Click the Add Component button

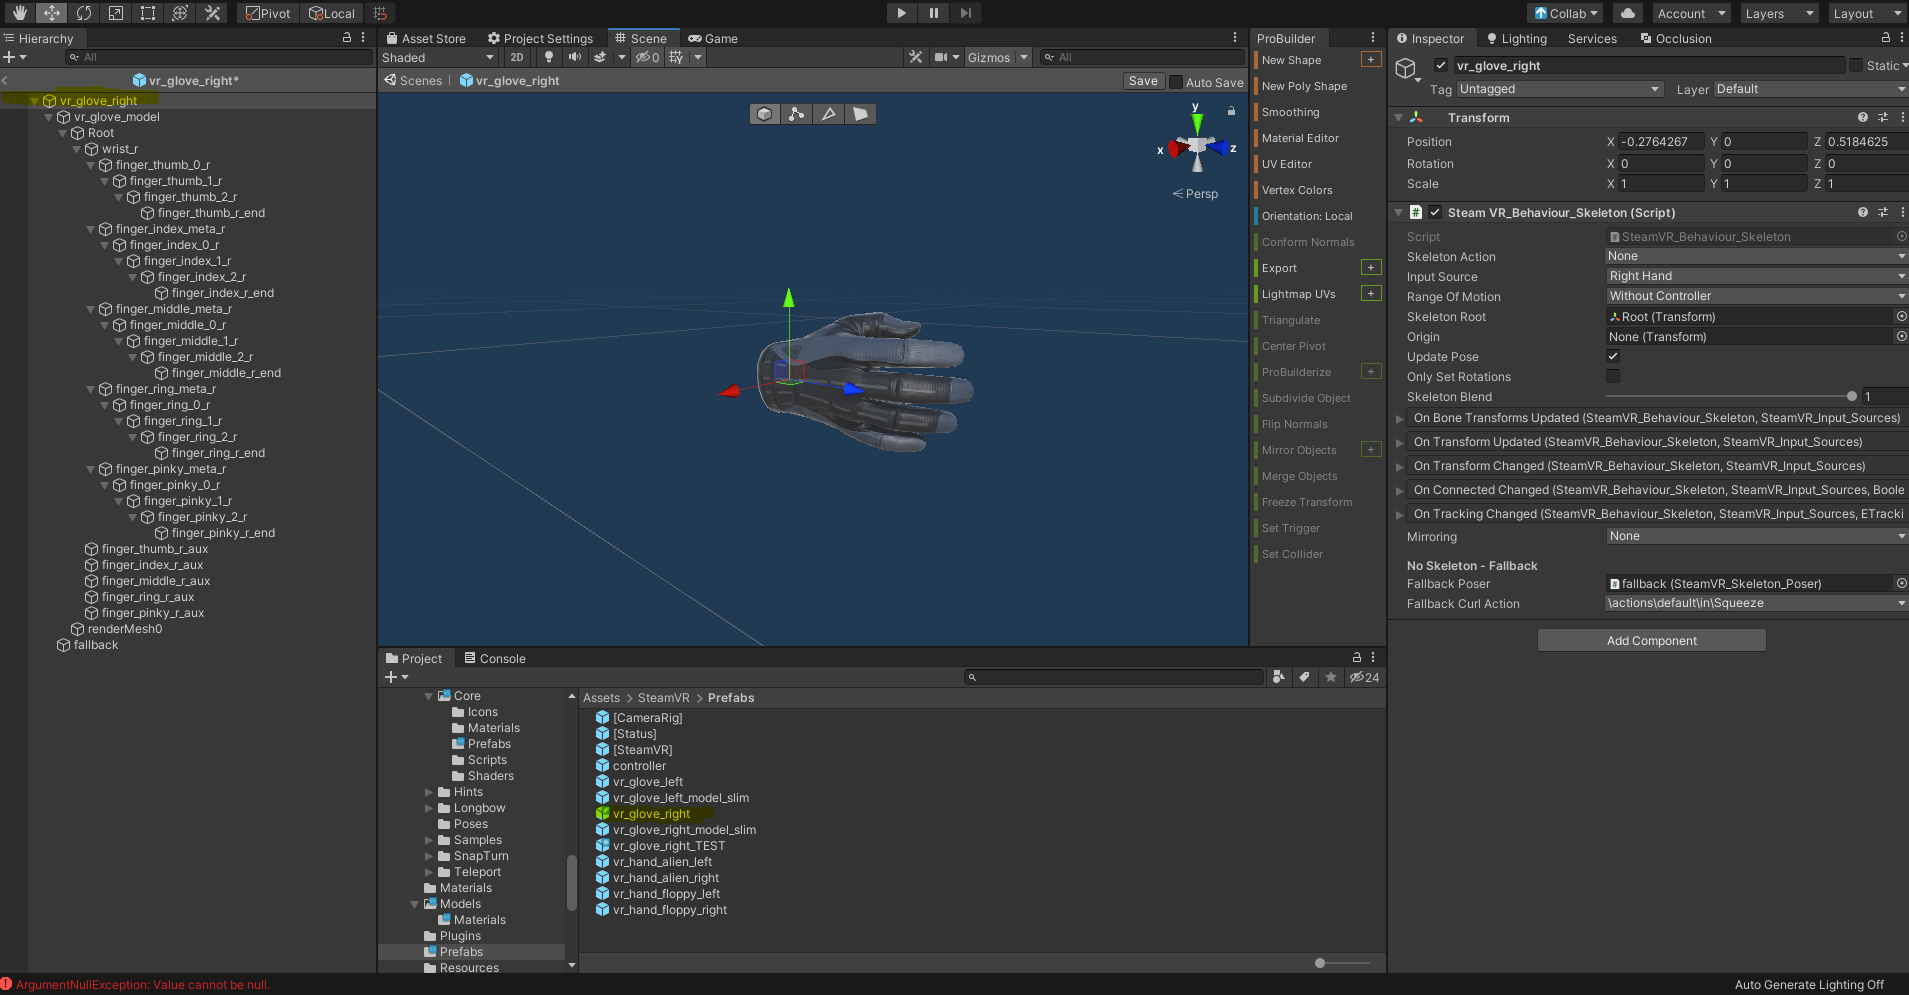(1651, 640)
